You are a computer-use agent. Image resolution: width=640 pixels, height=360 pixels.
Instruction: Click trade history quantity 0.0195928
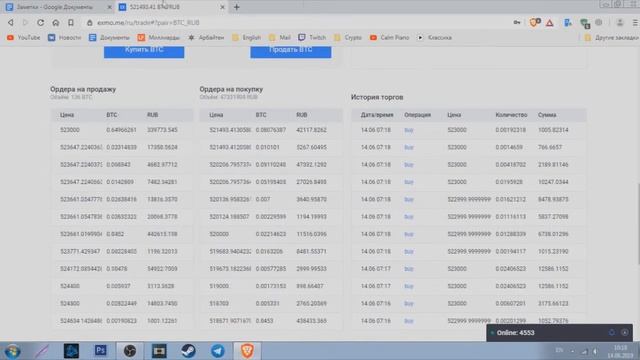509,182
